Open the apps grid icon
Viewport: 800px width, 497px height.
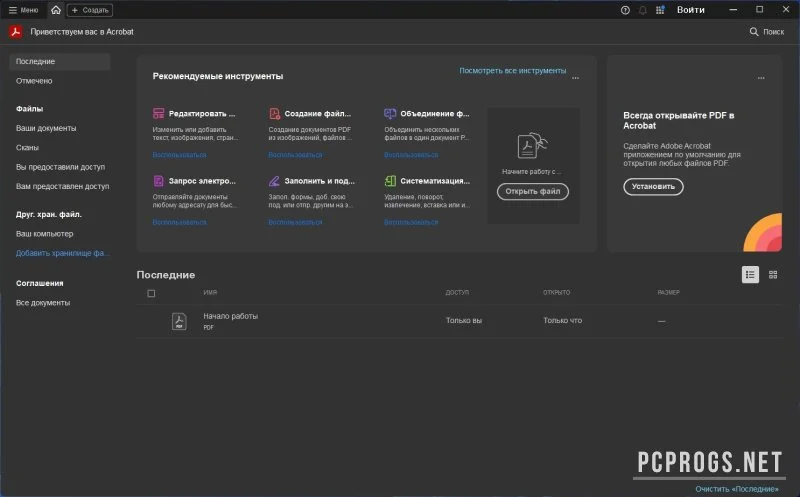point(660,10)
